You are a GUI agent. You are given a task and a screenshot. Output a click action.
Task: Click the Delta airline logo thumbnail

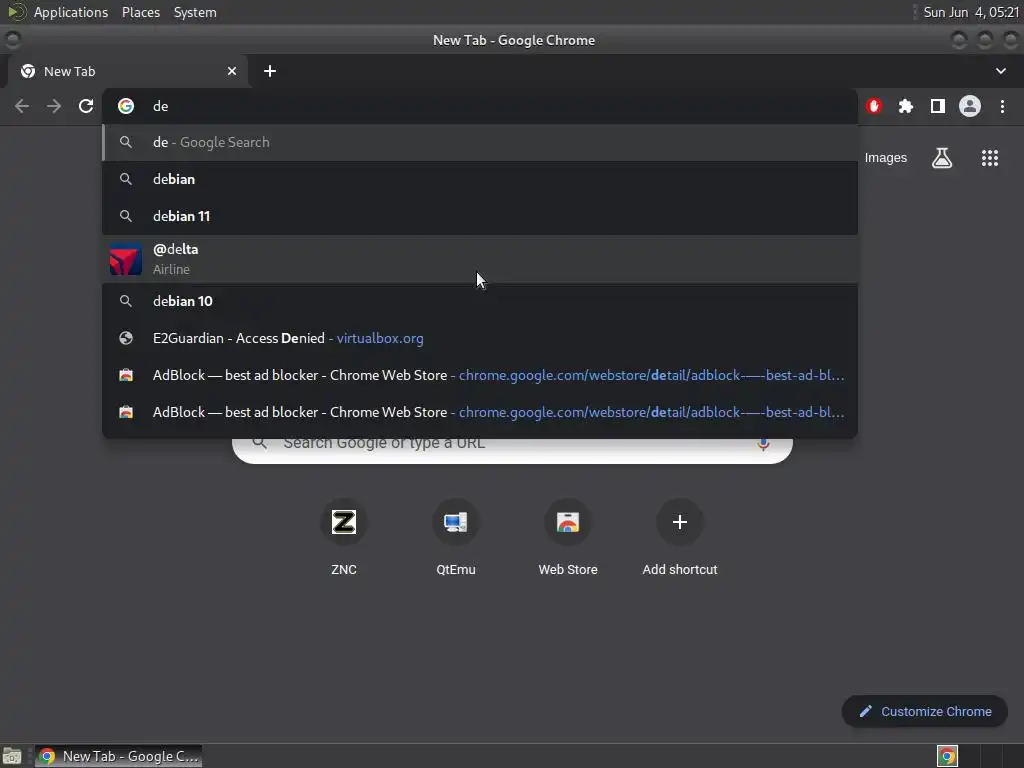pos(125,259)
